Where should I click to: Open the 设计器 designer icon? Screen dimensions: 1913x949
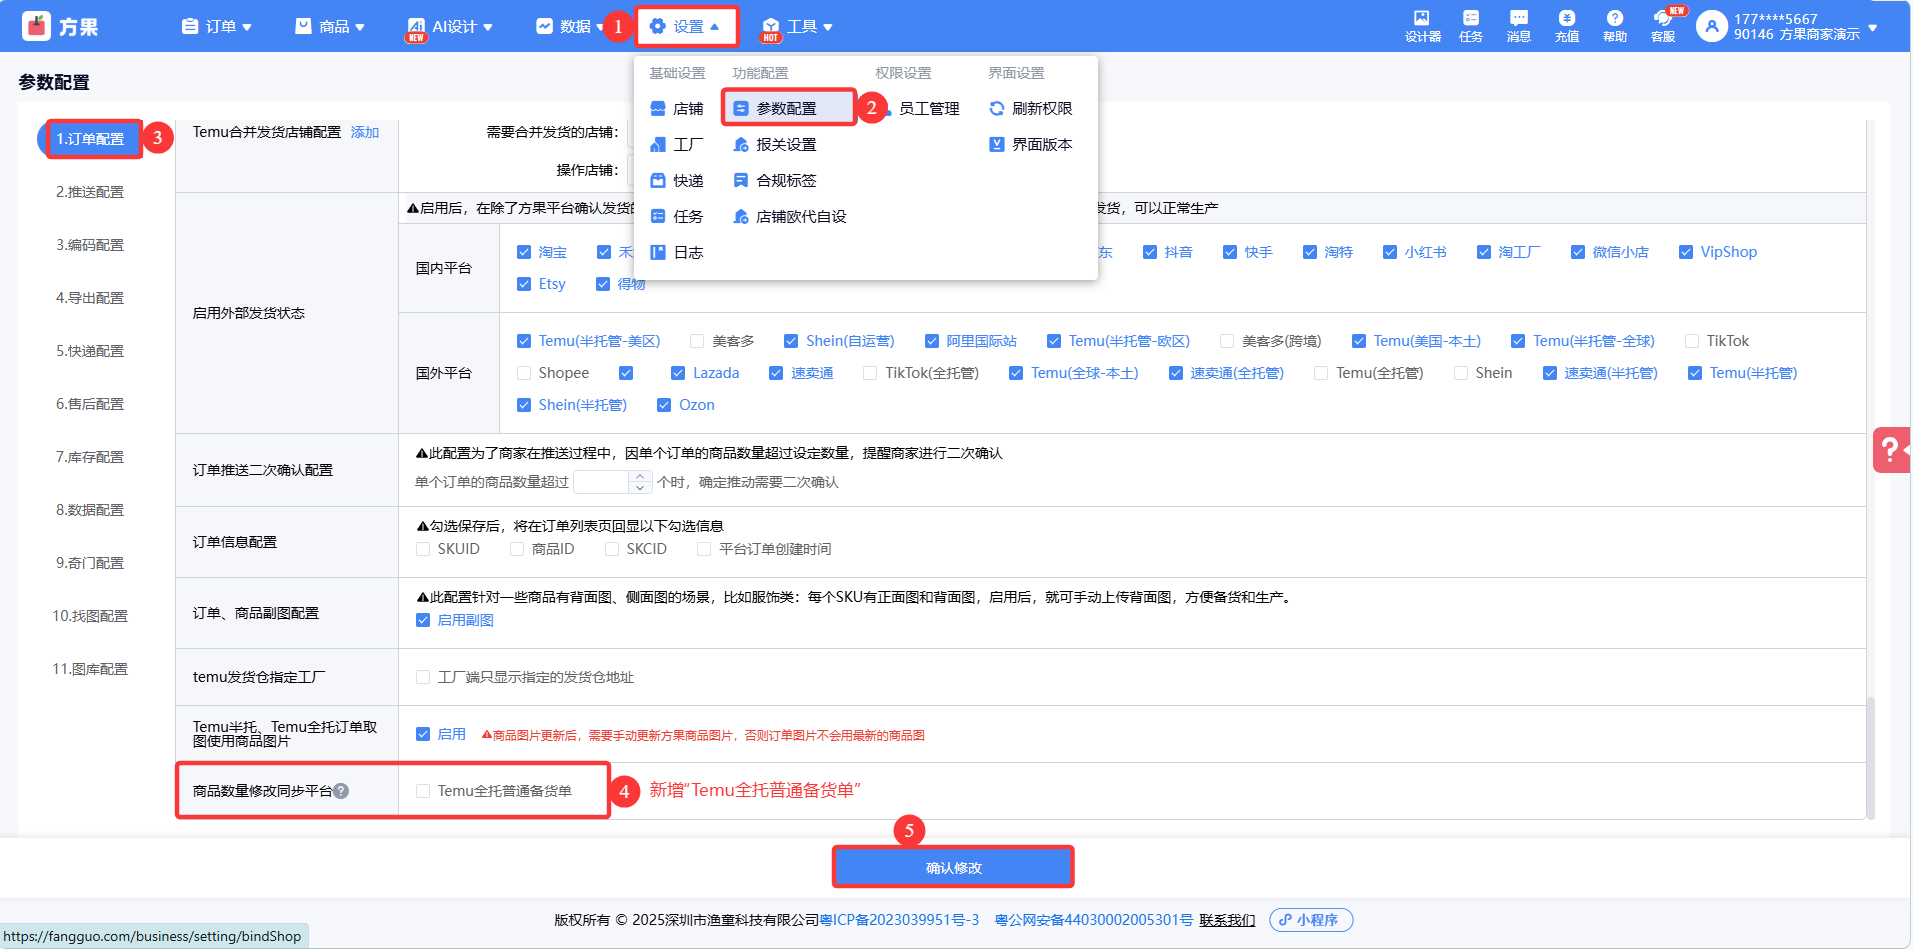(1421, 26)
